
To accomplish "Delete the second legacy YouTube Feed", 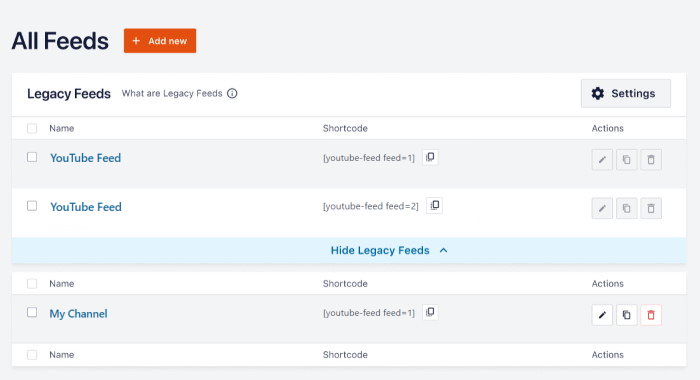I will click(x=651, y=208).
